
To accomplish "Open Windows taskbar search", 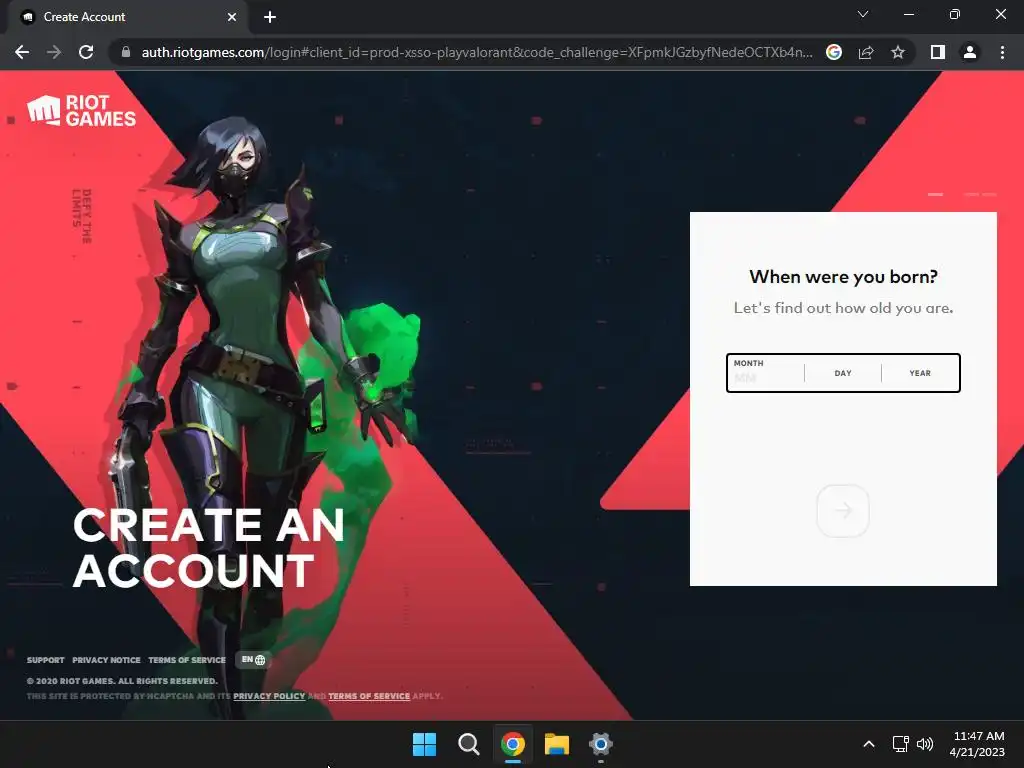I will [468, 744].
